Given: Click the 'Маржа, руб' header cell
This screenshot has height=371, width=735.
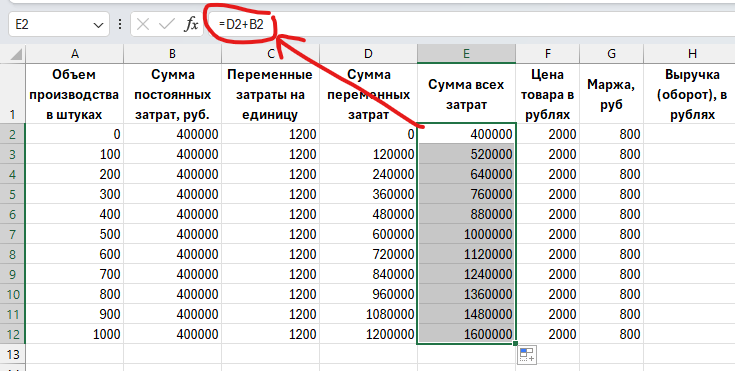Looking at the screenshot, I should (x=611, y=94).
